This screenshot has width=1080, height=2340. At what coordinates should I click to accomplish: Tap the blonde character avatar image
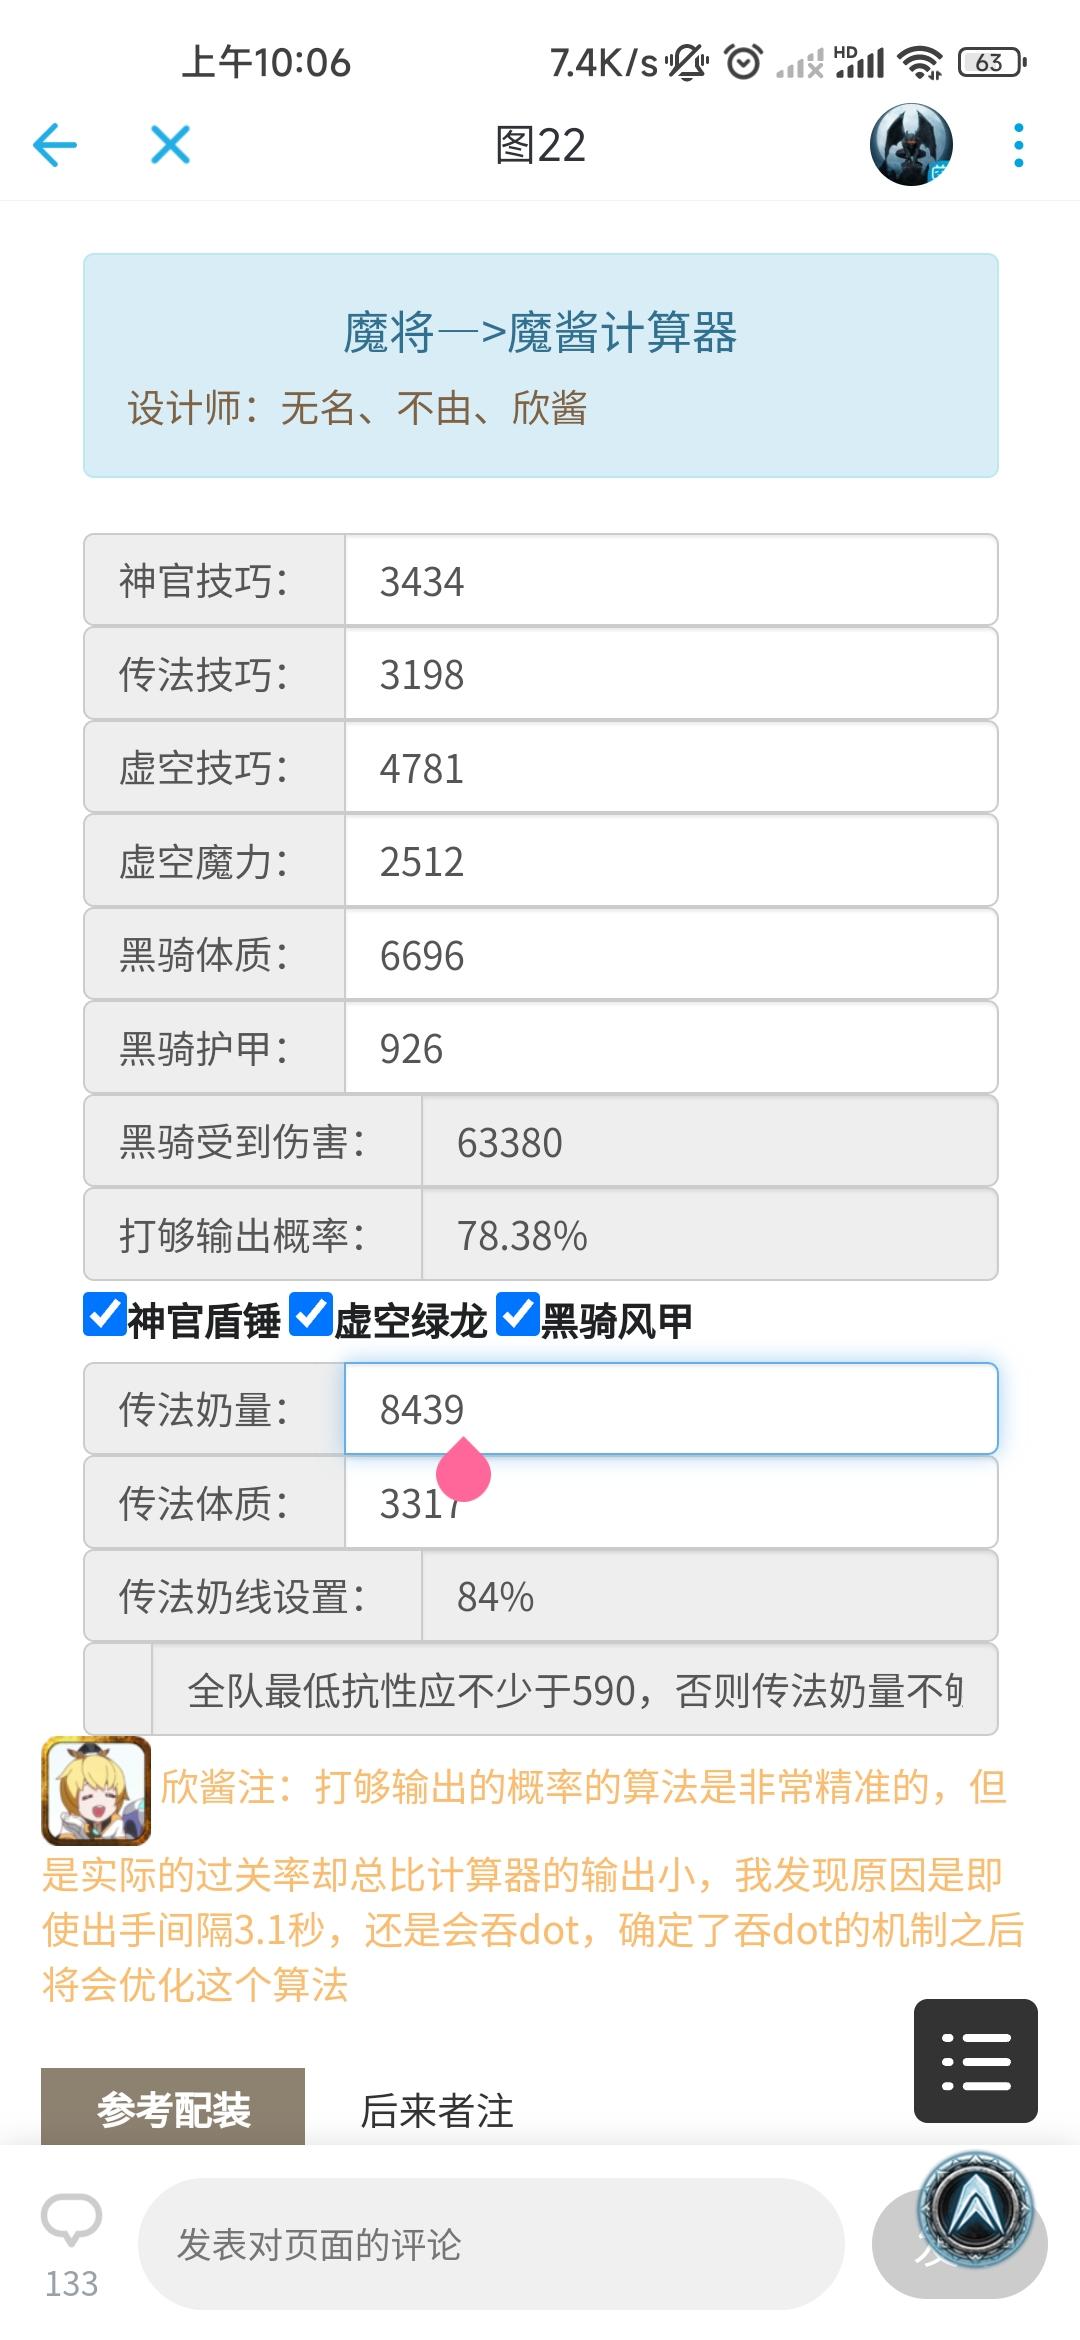pos(96,1790)
